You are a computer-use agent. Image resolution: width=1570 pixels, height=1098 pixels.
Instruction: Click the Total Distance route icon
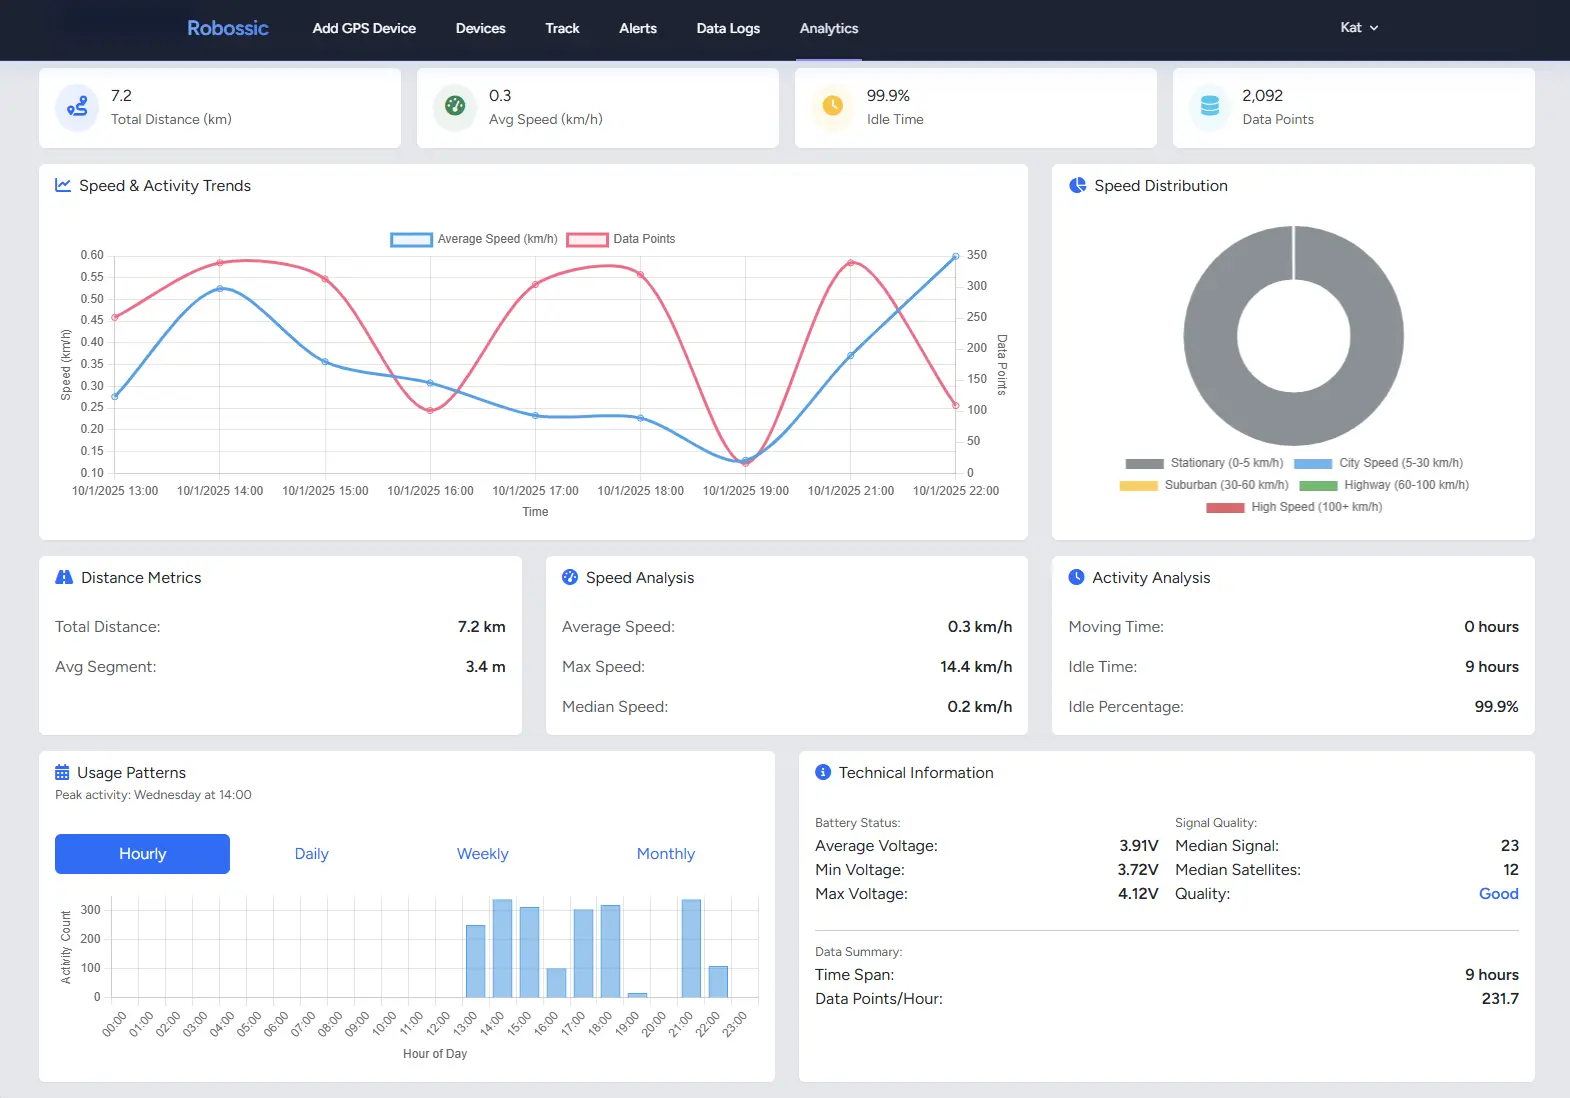(x=77, y=107)
